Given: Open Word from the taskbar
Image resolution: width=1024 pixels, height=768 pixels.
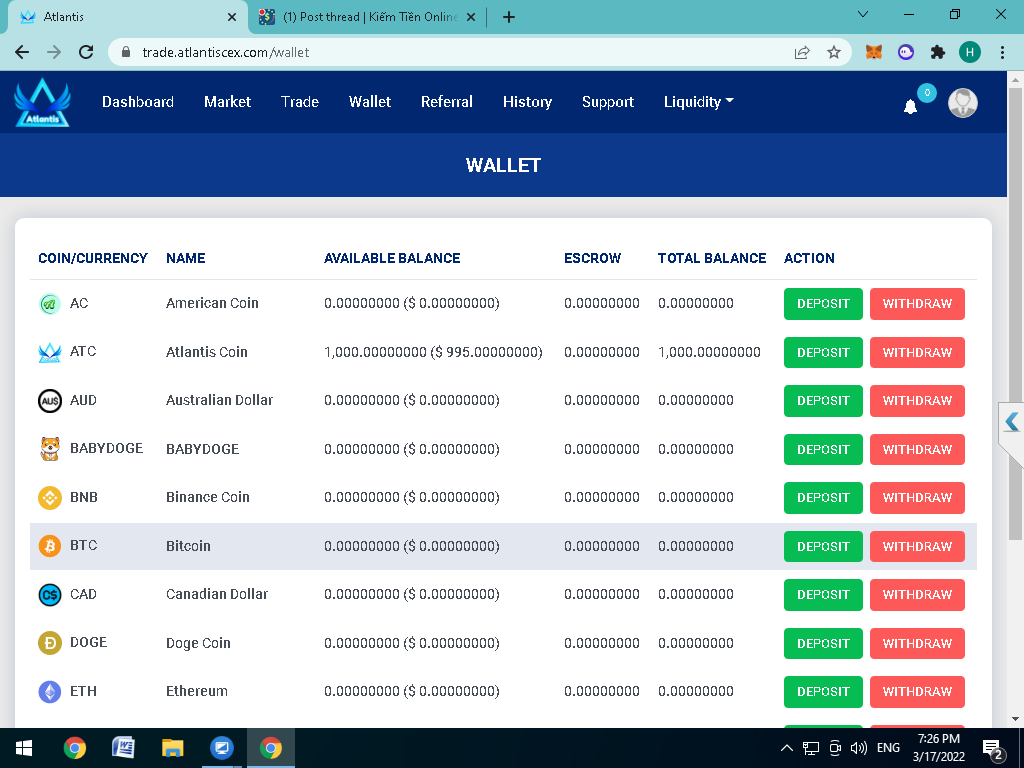Looking at the screenshot, I should 123,748.
